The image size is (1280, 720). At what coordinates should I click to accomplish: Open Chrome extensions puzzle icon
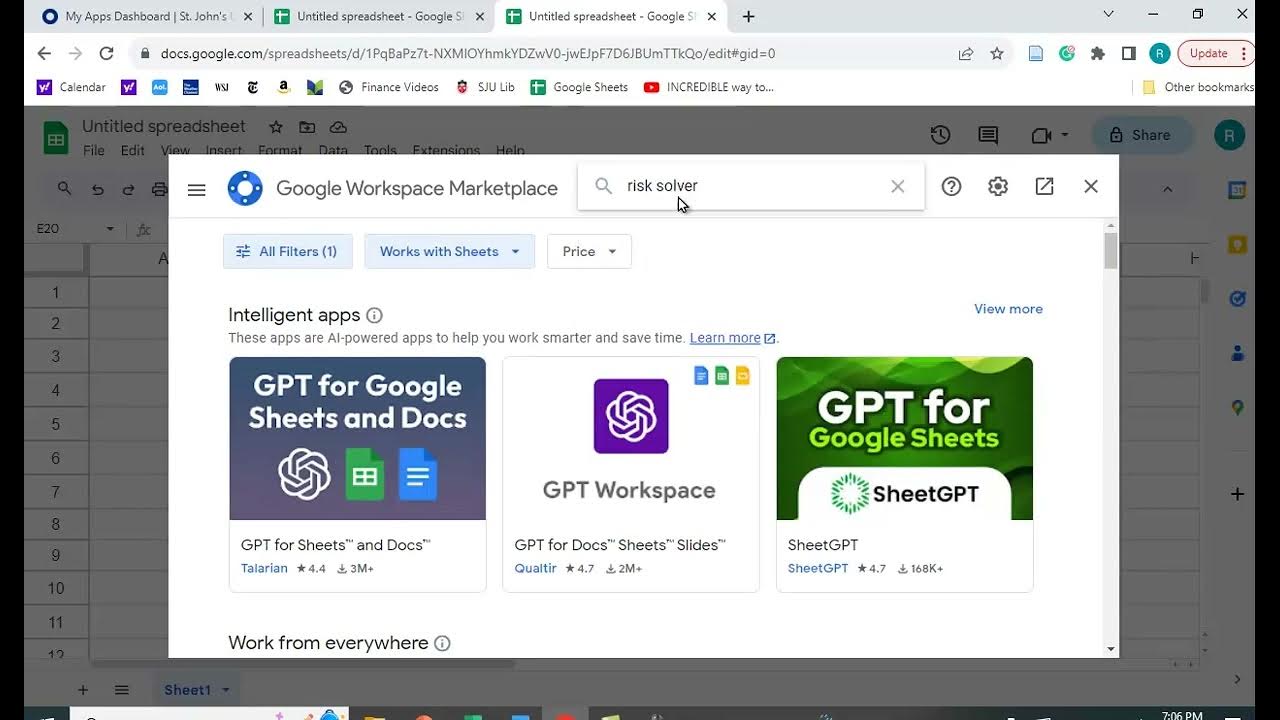1098,54
